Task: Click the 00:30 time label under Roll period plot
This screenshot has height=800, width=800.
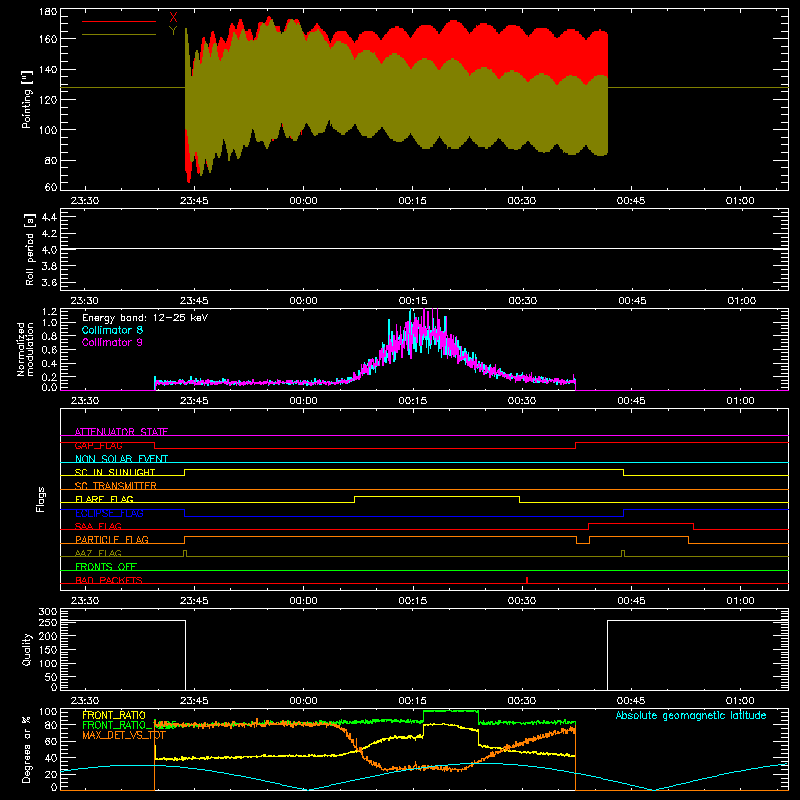Action: tap(522, 301)
